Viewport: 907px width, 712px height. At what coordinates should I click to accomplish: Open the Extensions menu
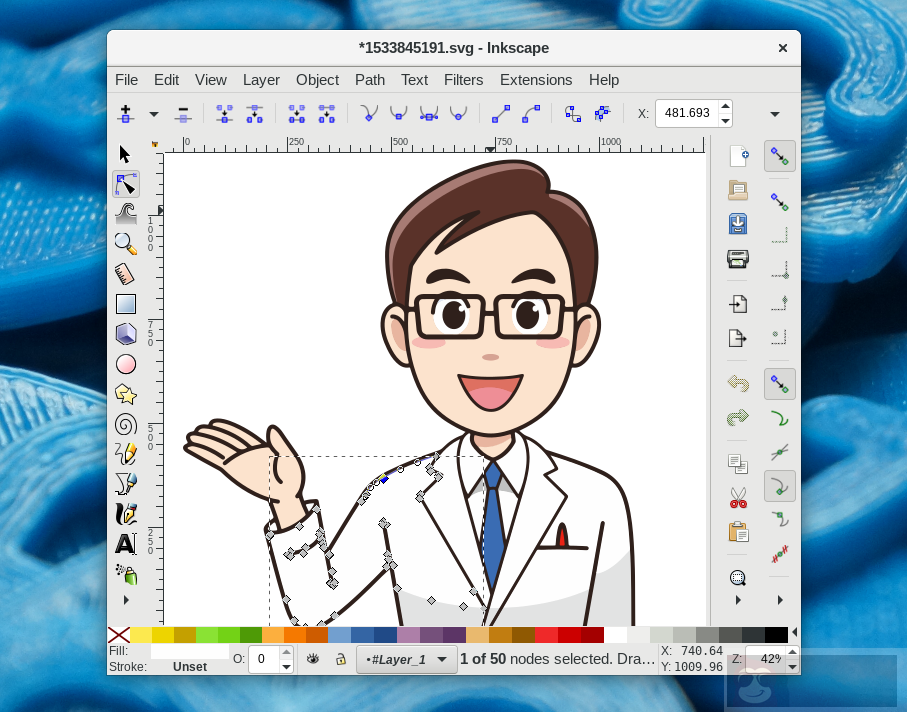pyautogui.click(x=535, y=80)
